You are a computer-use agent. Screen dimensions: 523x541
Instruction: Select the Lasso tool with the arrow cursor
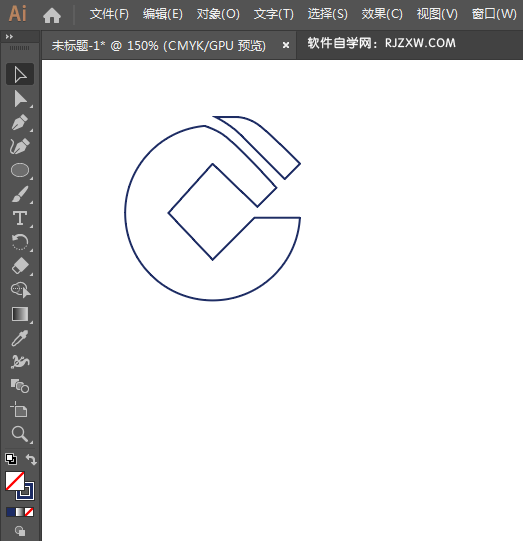(20, 290)
